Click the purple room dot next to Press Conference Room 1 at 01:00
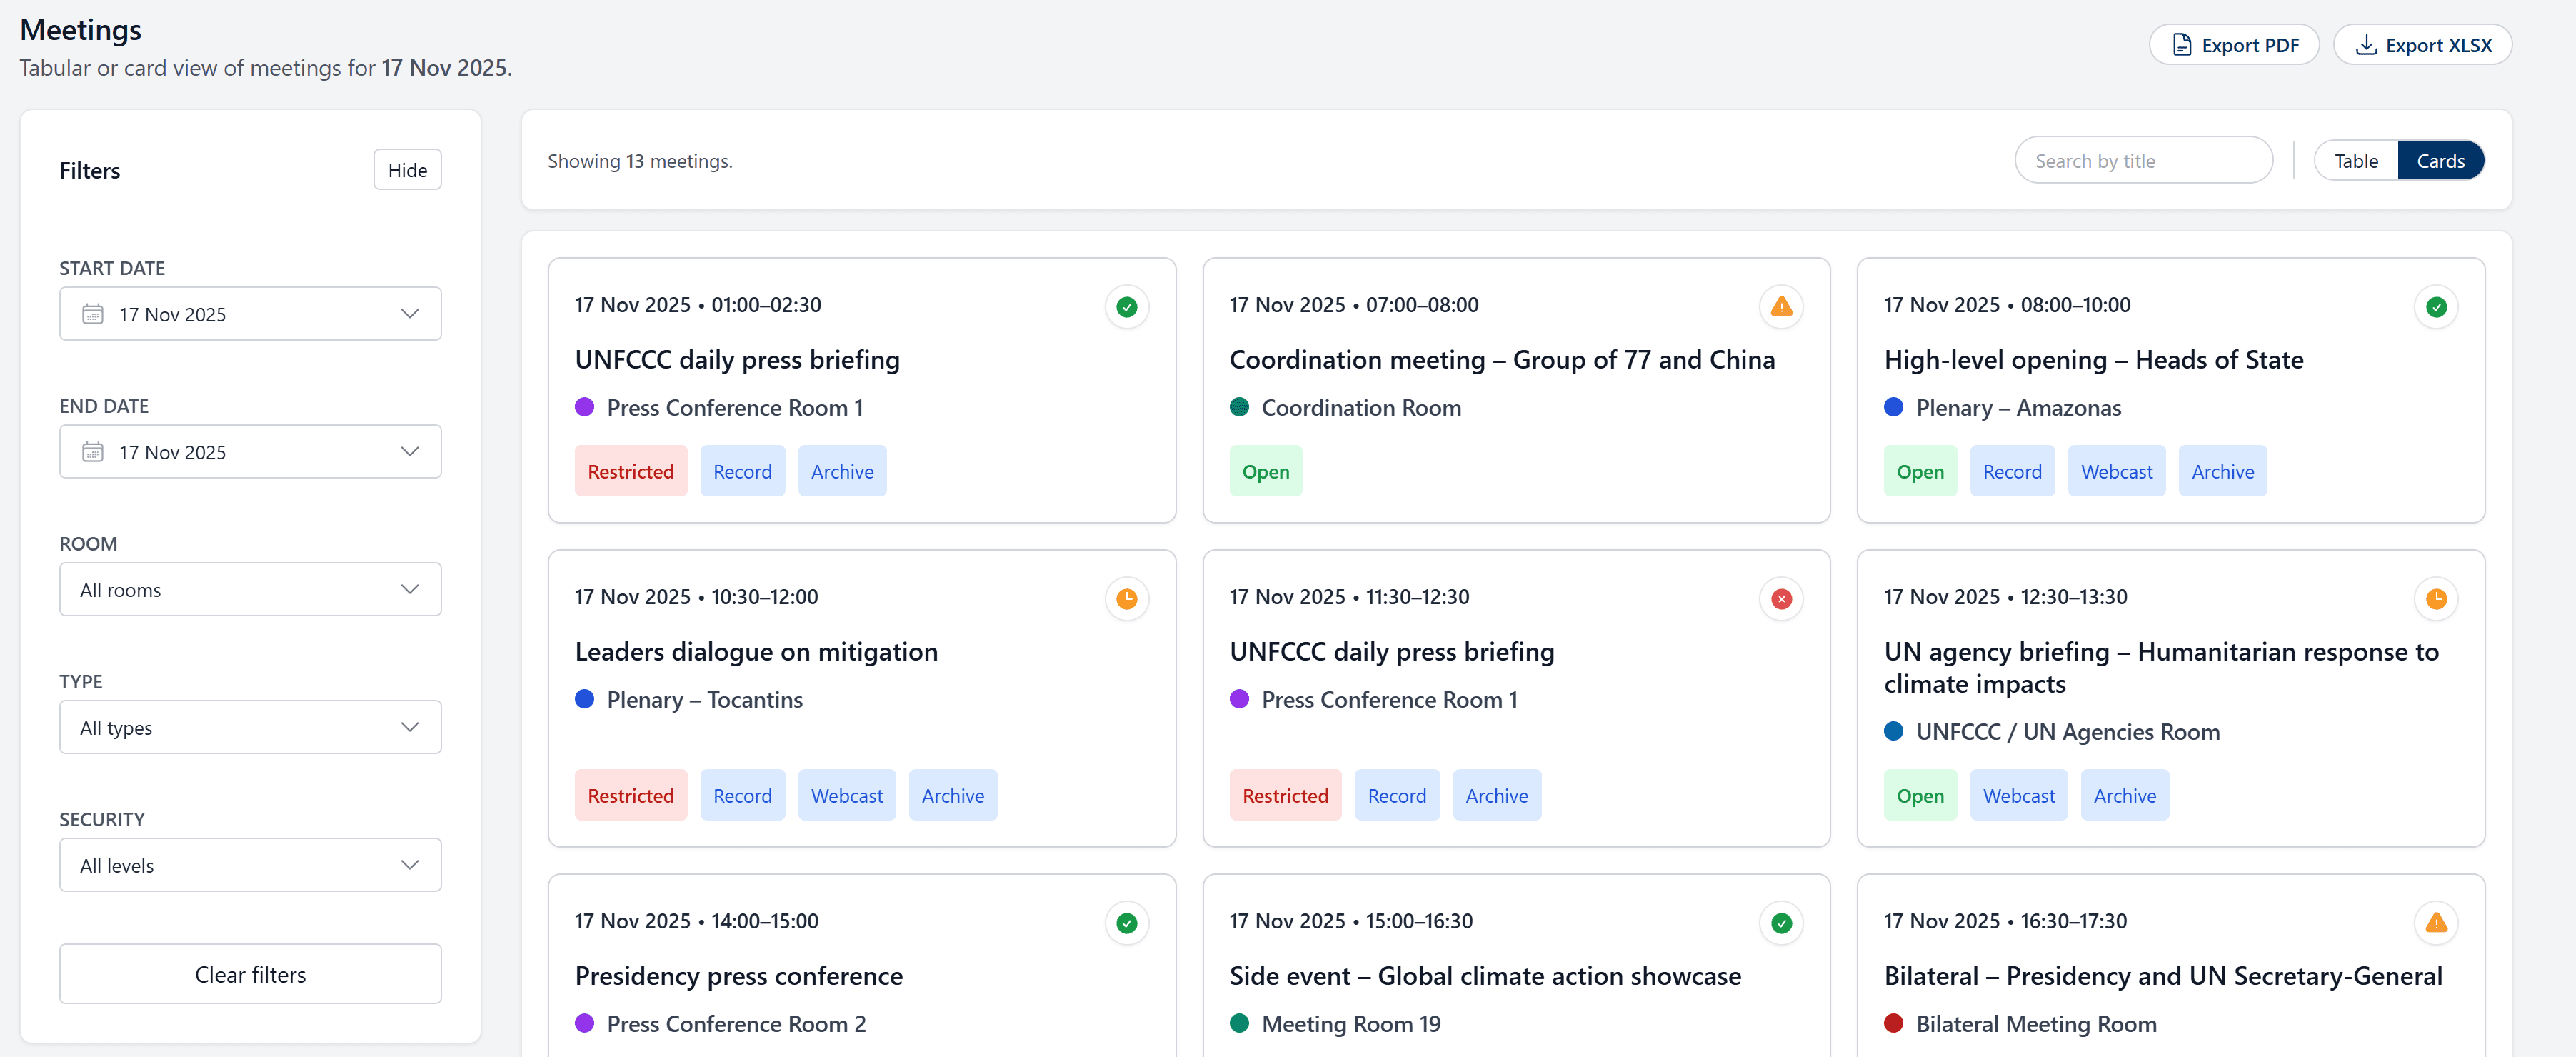This screenshot has height=1057, width=2576. pos(585,407)
